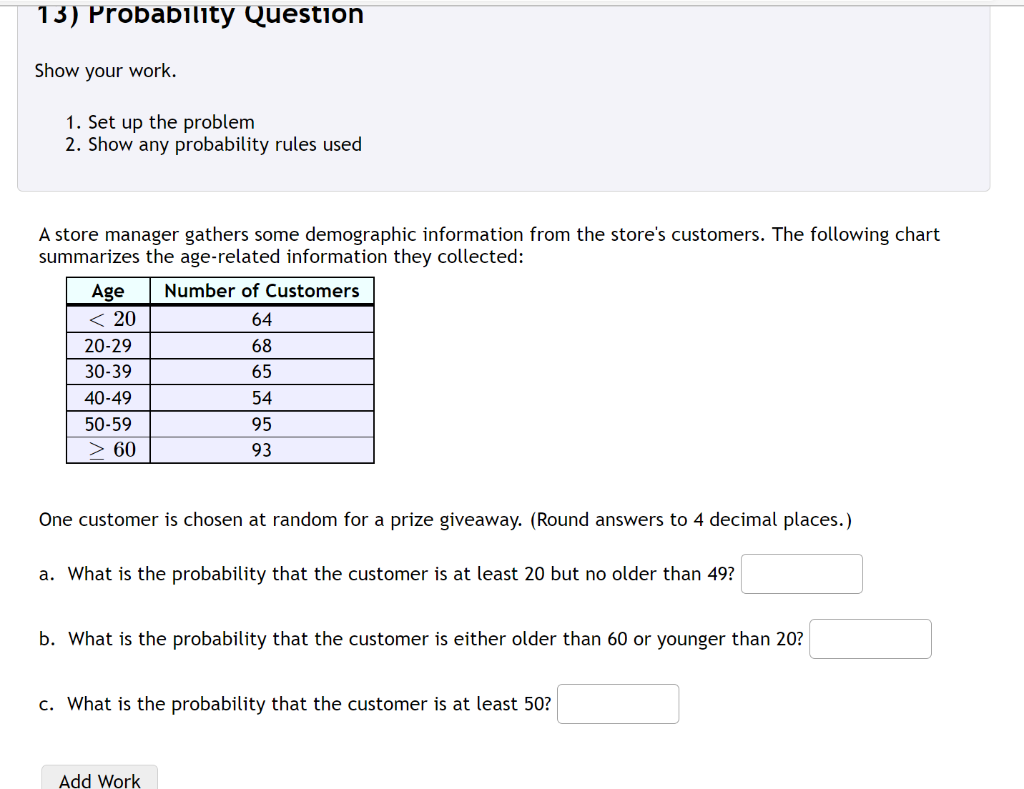Select the Number of Customers header cell
The height and width of the screenshot is (789, 1024).
click(261, 291)
